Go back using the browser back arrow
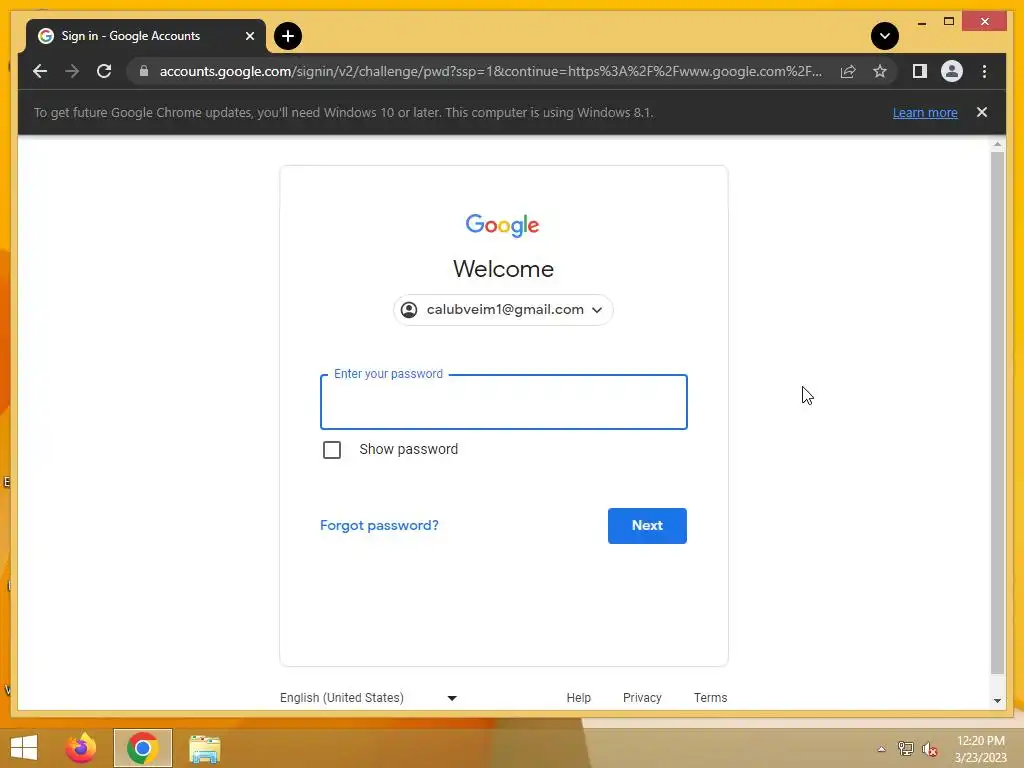The width and height of the screenshot is (1024, 768). tap(40, 71)
